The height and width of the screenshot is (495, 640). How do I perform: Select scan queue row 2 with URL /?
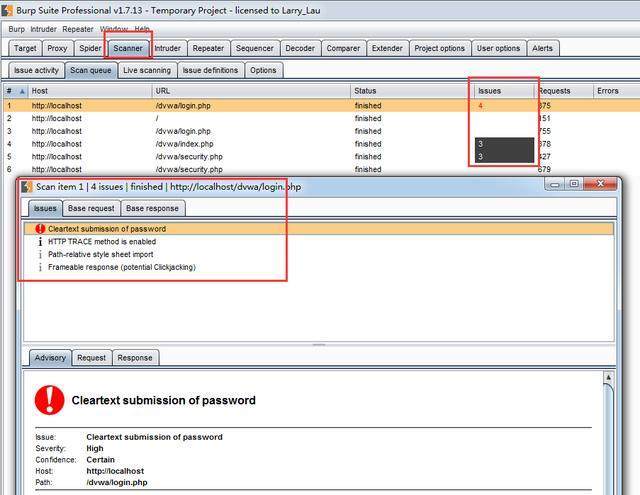320,118
